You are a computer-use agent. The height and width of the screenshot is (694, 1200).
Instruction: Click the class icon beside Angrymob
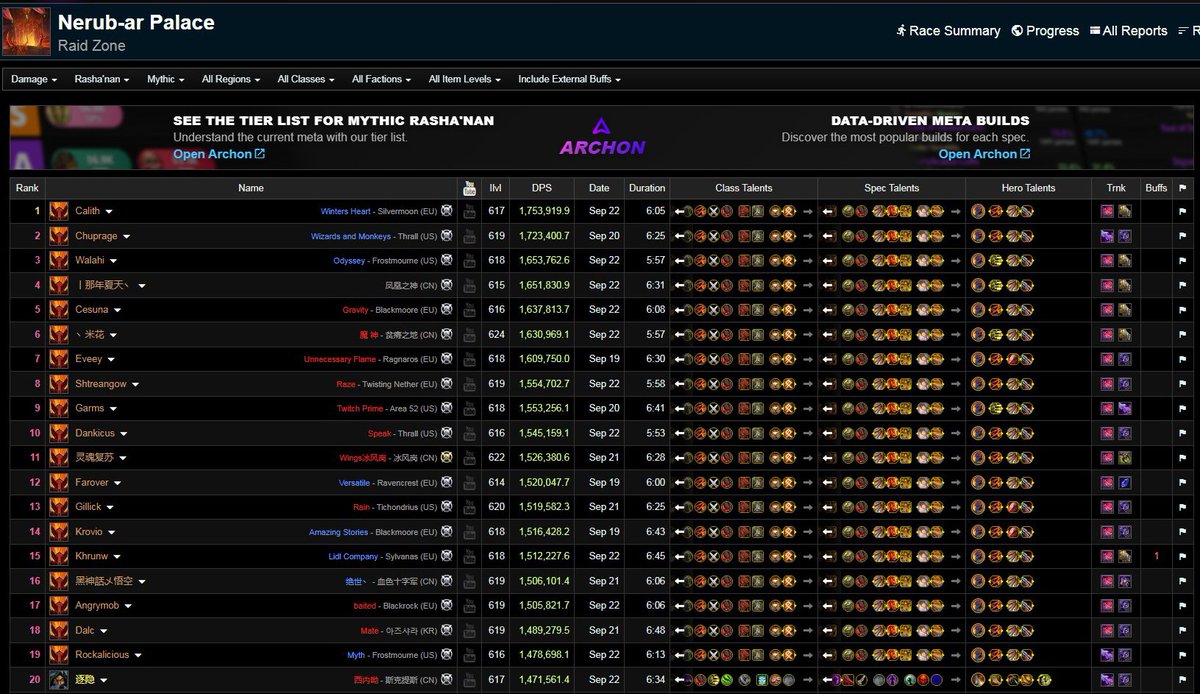coord(58,606)
